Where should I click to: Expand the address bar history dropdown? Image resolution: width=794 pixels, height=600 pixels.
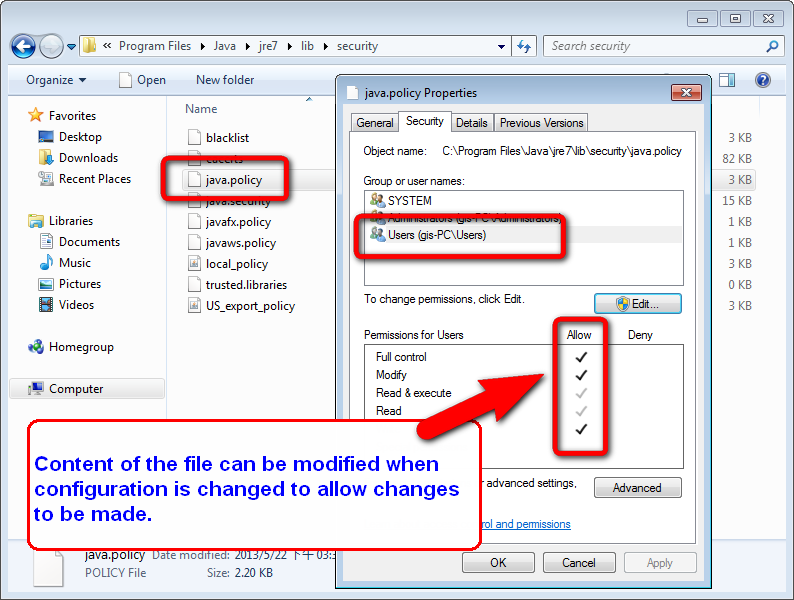(x=501, y=47)
